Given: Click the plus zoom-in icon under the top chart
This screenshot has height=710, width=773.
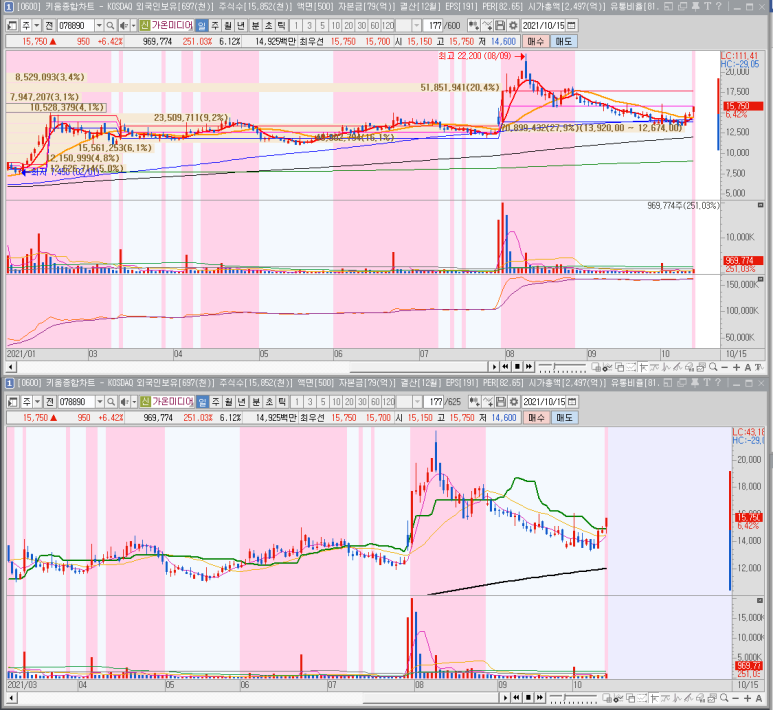Looking at the screenshot, I should point(737,367).
